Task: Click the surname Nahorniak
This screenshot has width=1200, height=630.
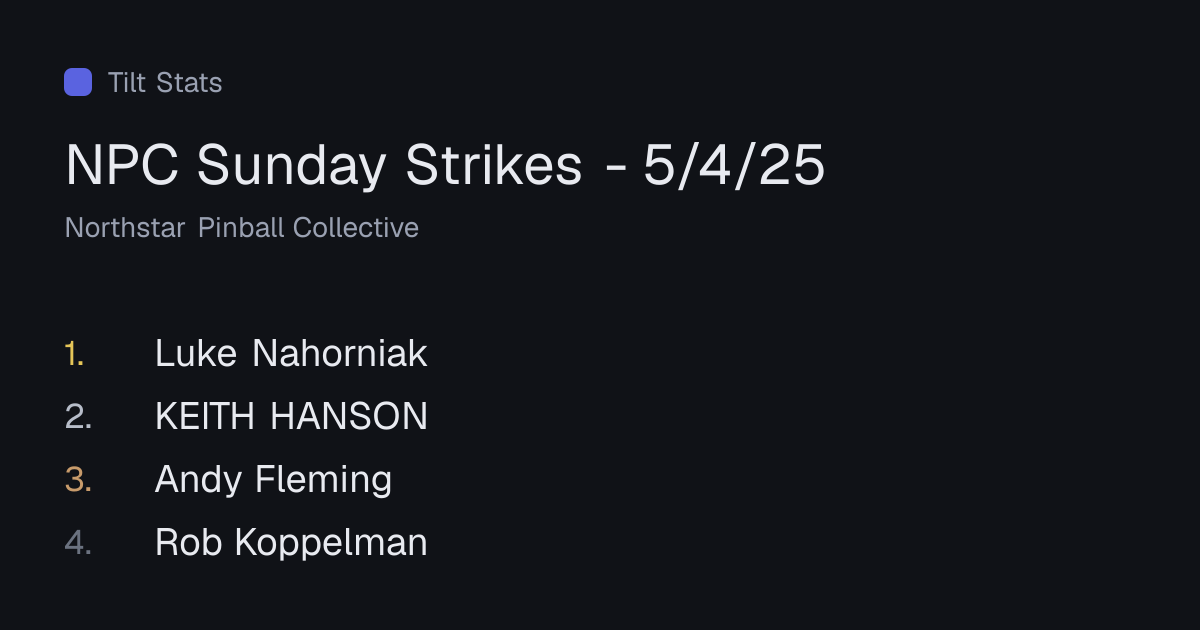Action: (x=340, y=353)
